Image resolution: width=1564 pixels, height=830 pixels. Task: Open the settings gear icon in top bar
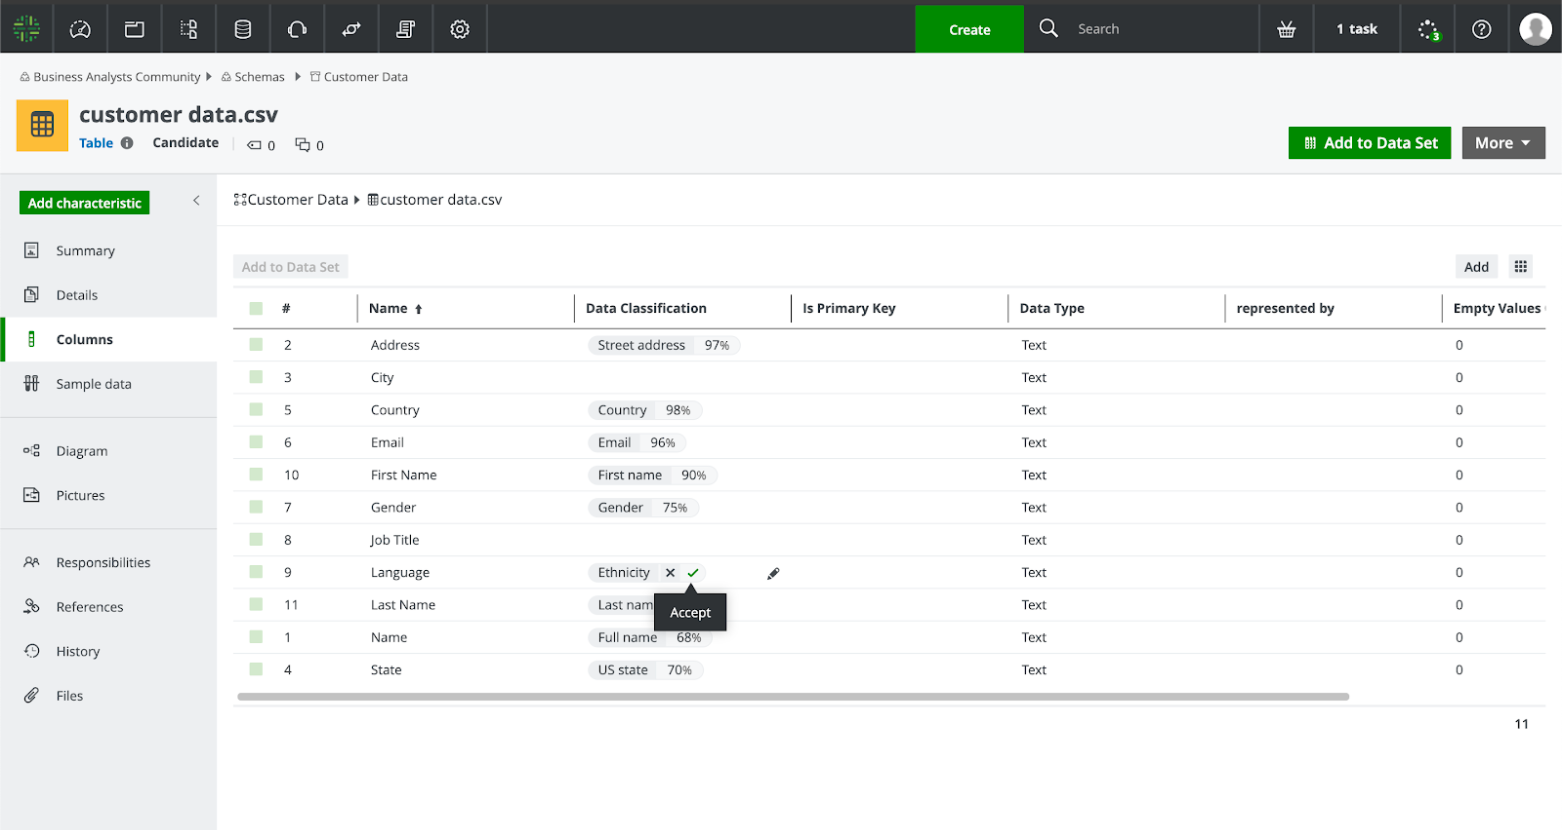tap(460, 29)
